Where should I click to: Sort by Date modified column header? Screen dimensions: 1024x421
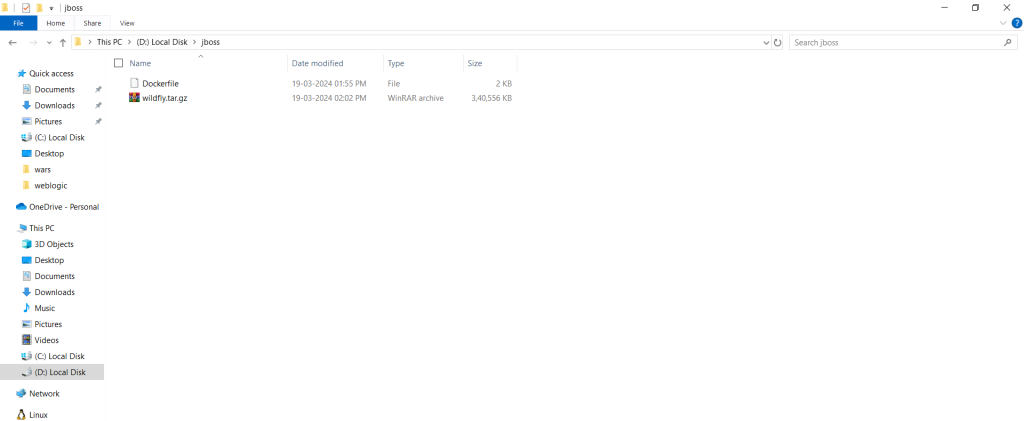(x=317, y=63)
